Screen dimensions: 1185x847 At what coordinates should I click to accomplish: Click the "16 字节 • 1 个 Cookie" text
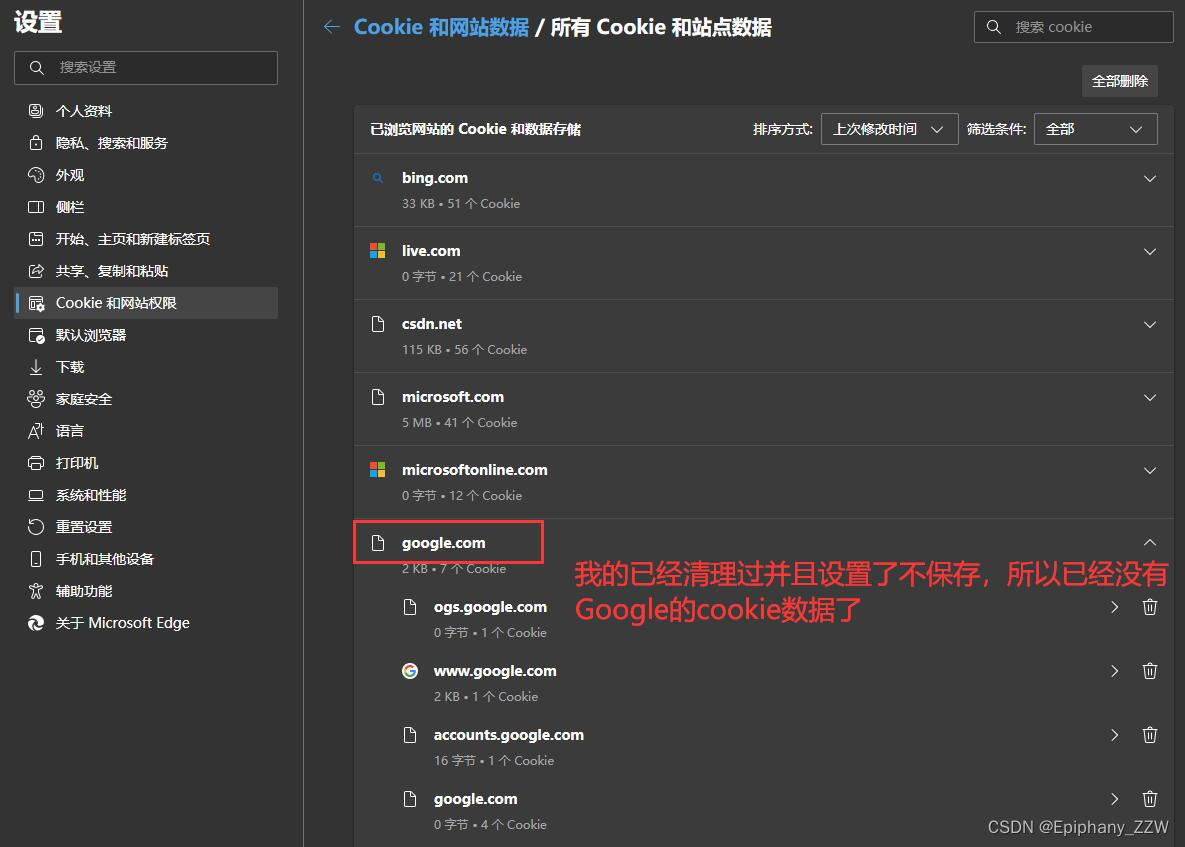click(493, 761)
